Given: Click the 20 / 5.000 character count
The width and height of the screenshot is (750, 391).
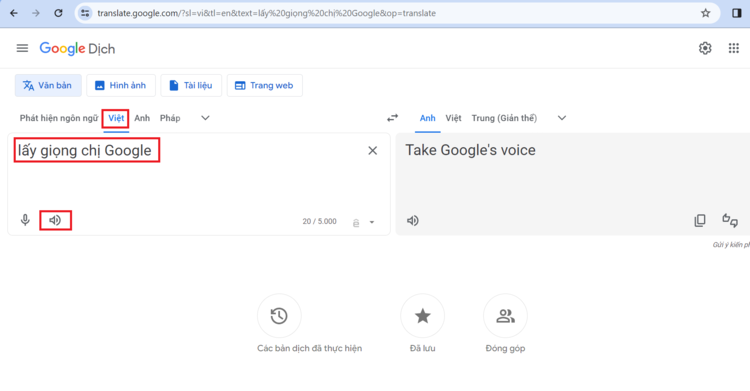Looking at the screenshot, I should click(x=320, y=222).
